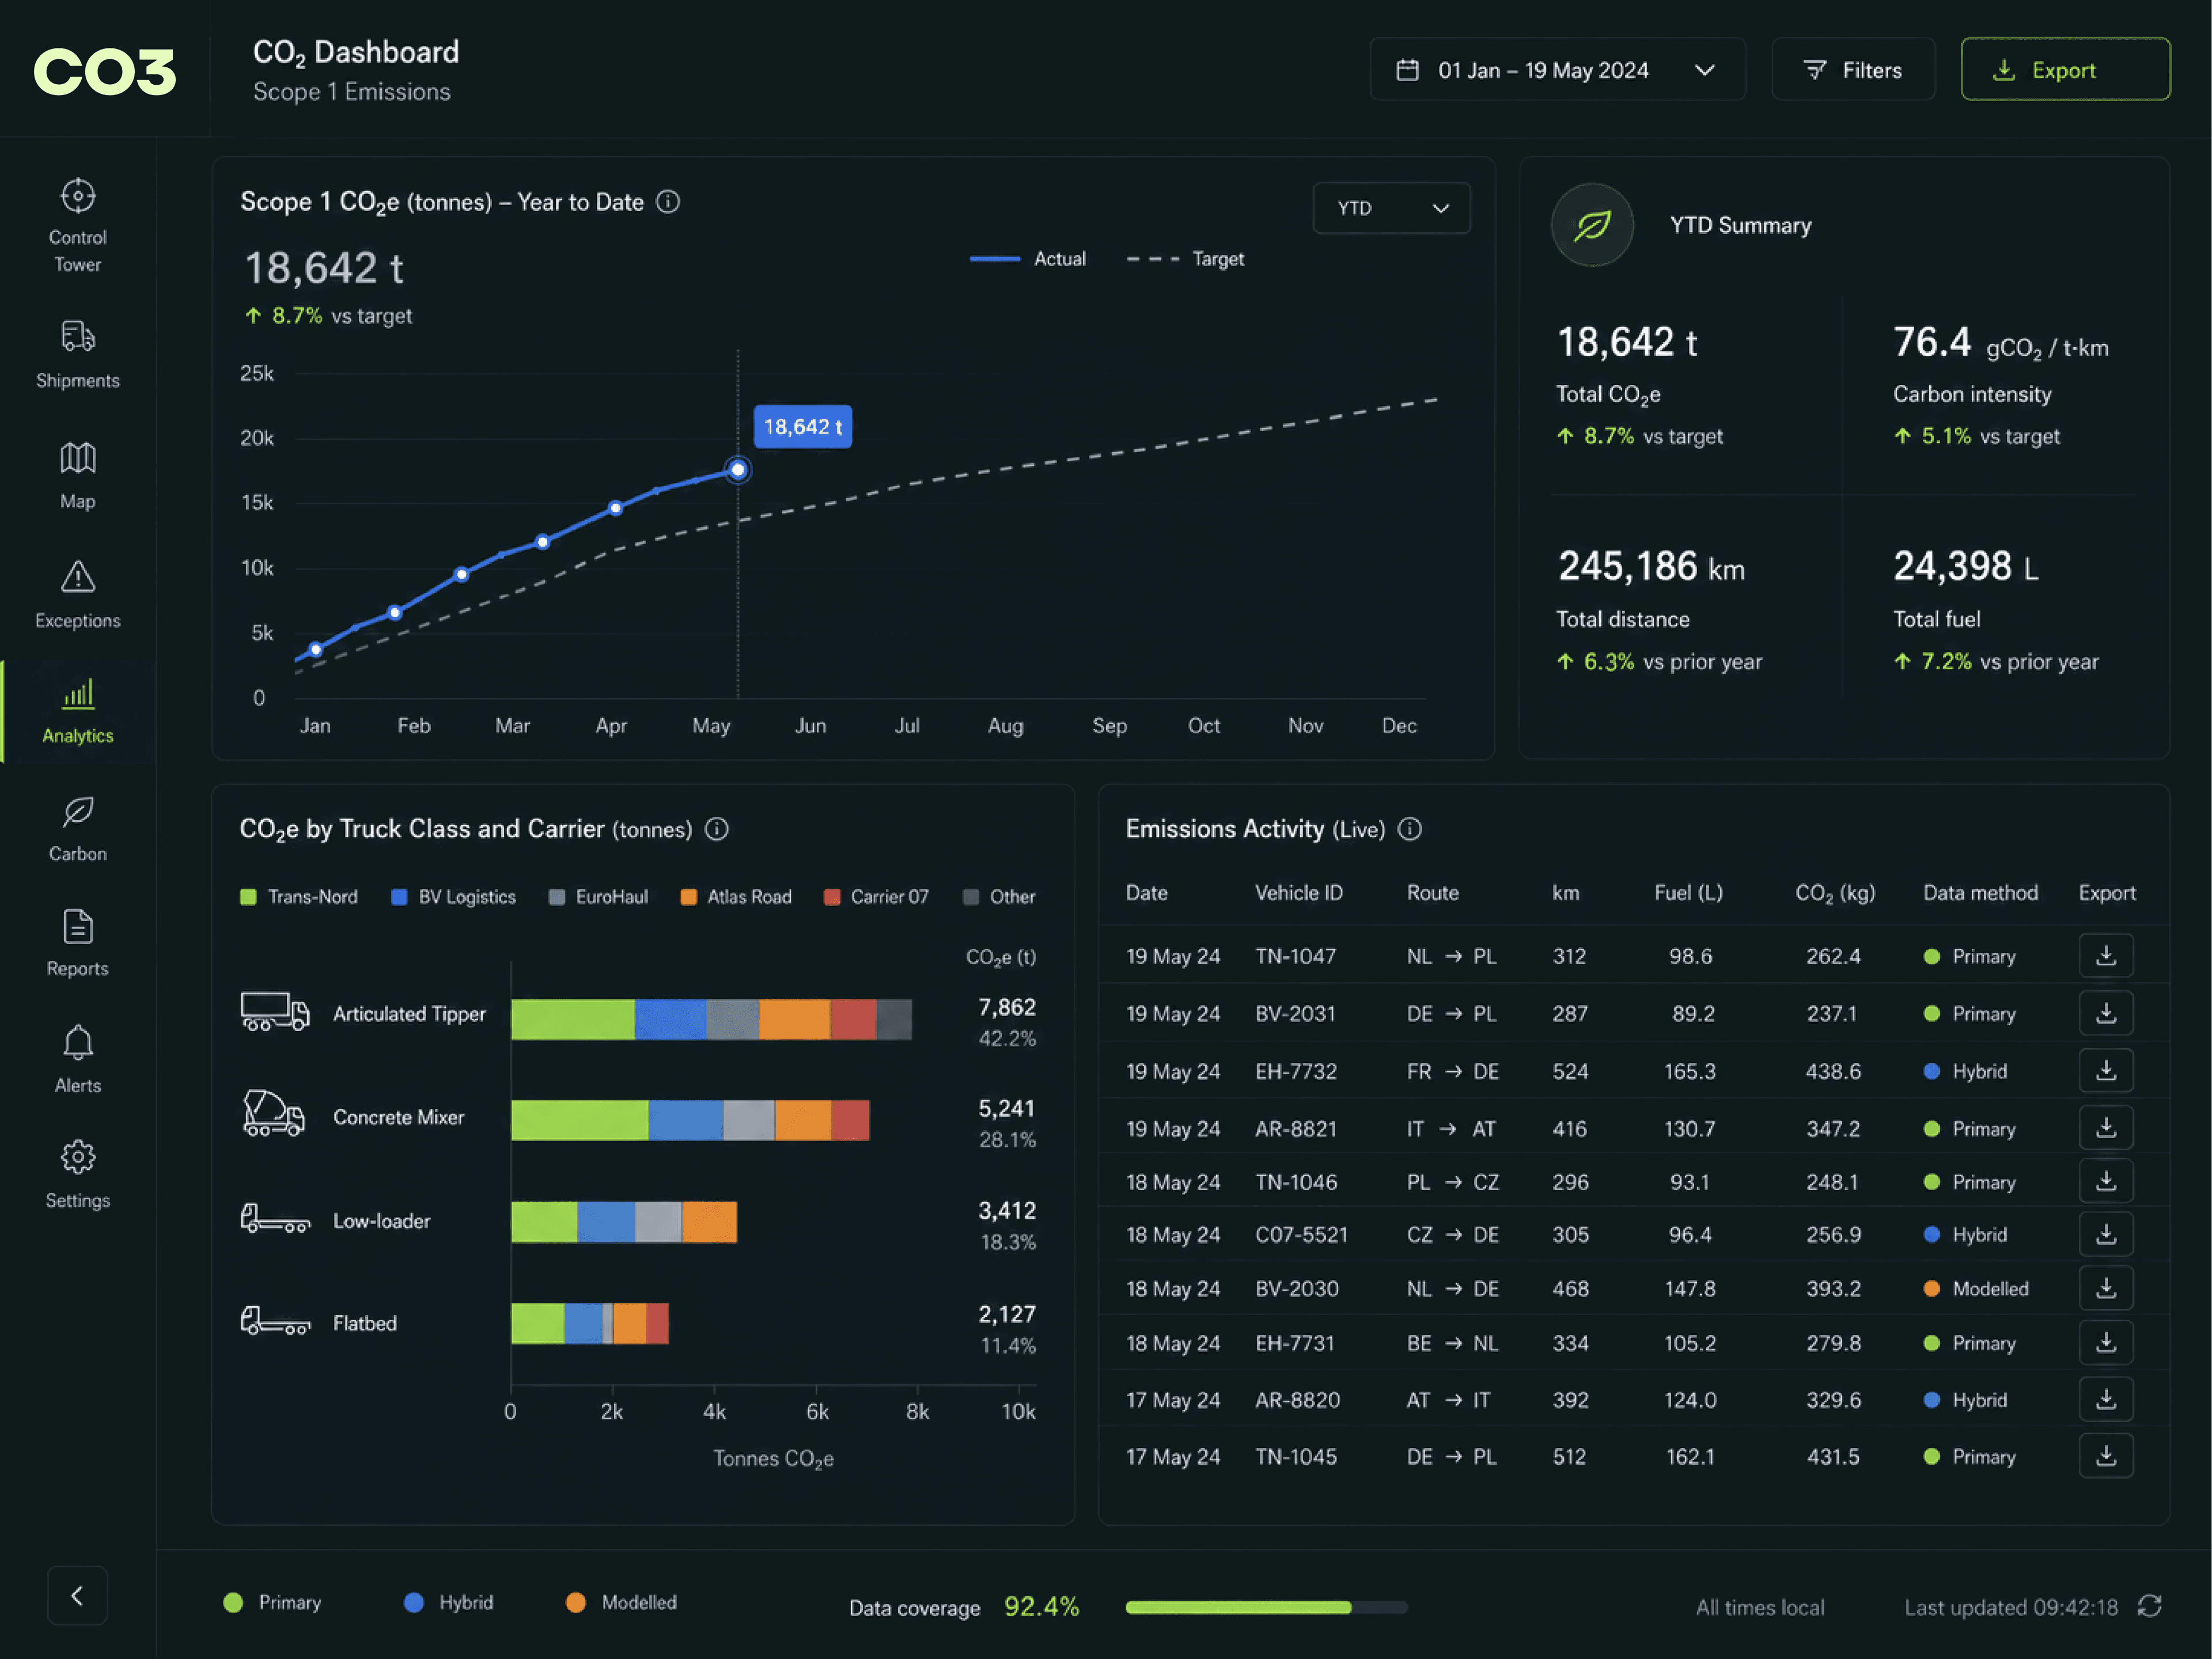Image resolution: width=2212 pixels, height=1659 pixels.
Task: Click the calendar icon in date range
Action: (x=1407, y=70)
